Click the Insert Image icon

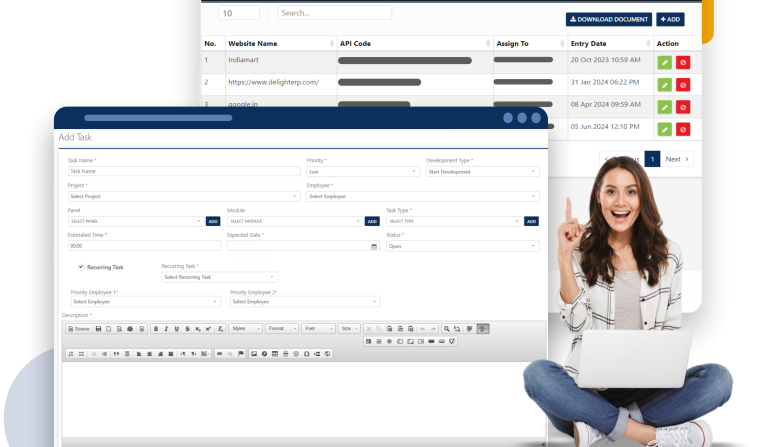(254, 354)
